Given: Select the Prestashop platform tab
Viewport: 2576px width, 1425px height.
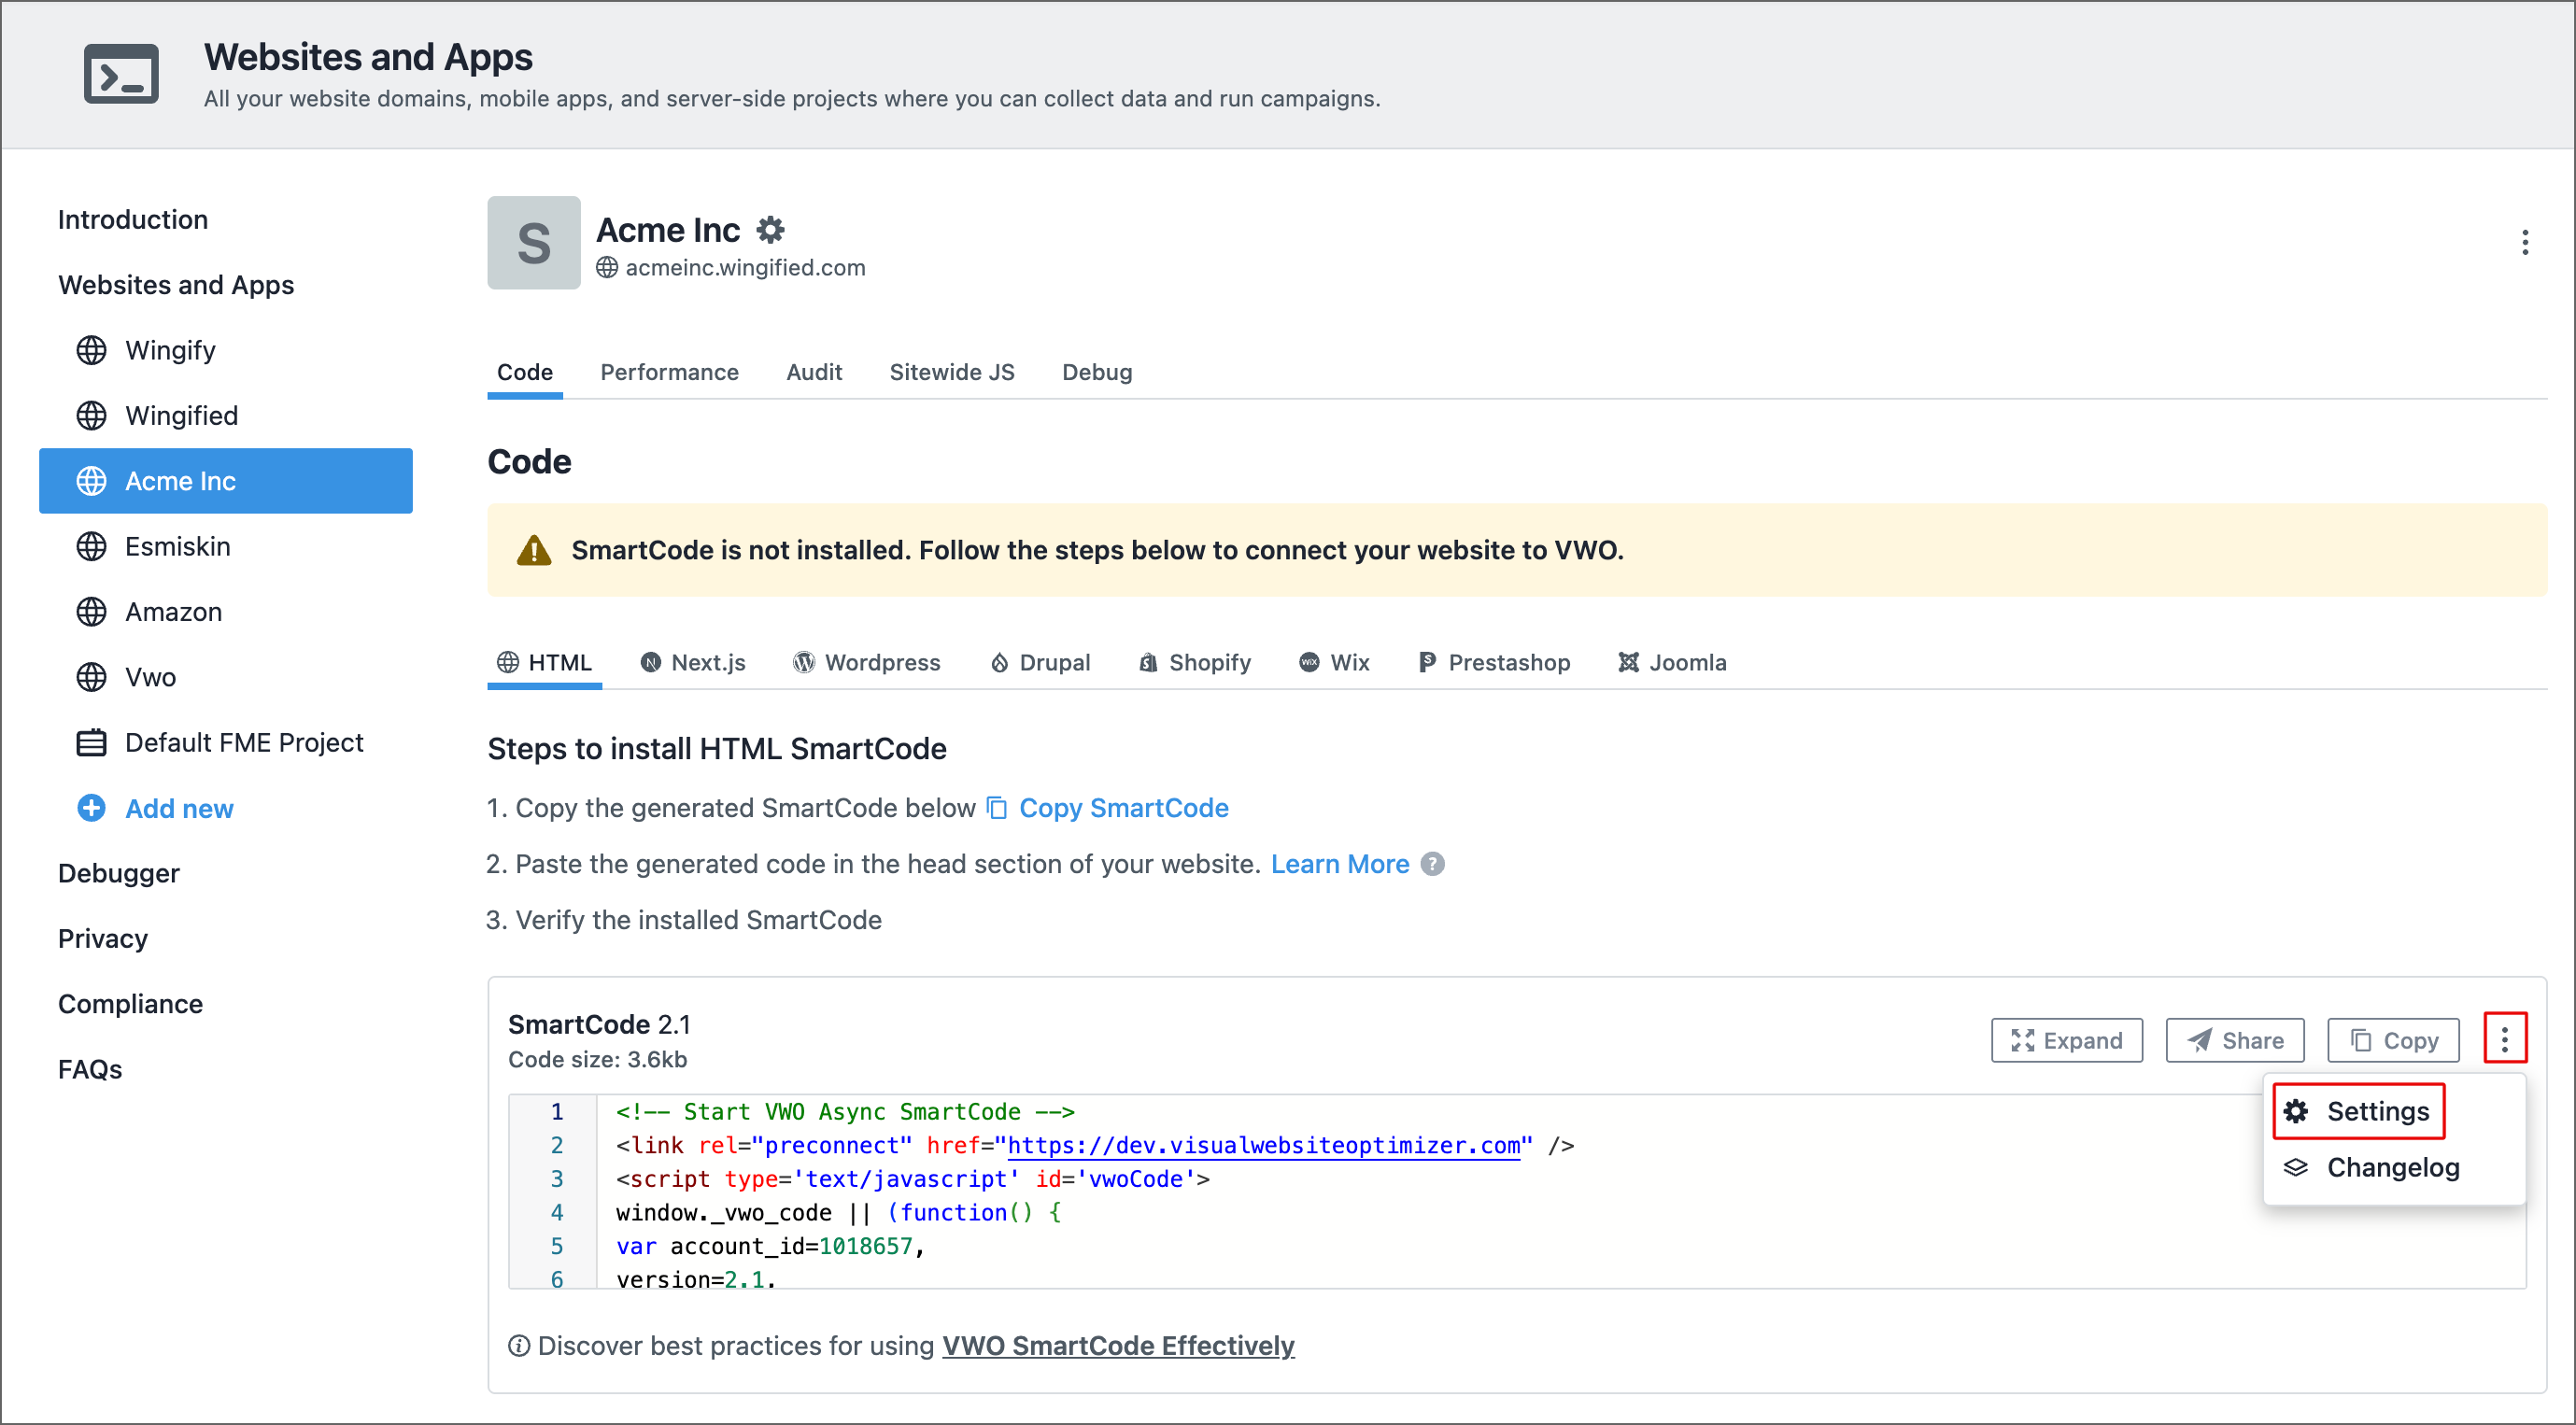Looking at the screenshot, I should point(1494,663).
